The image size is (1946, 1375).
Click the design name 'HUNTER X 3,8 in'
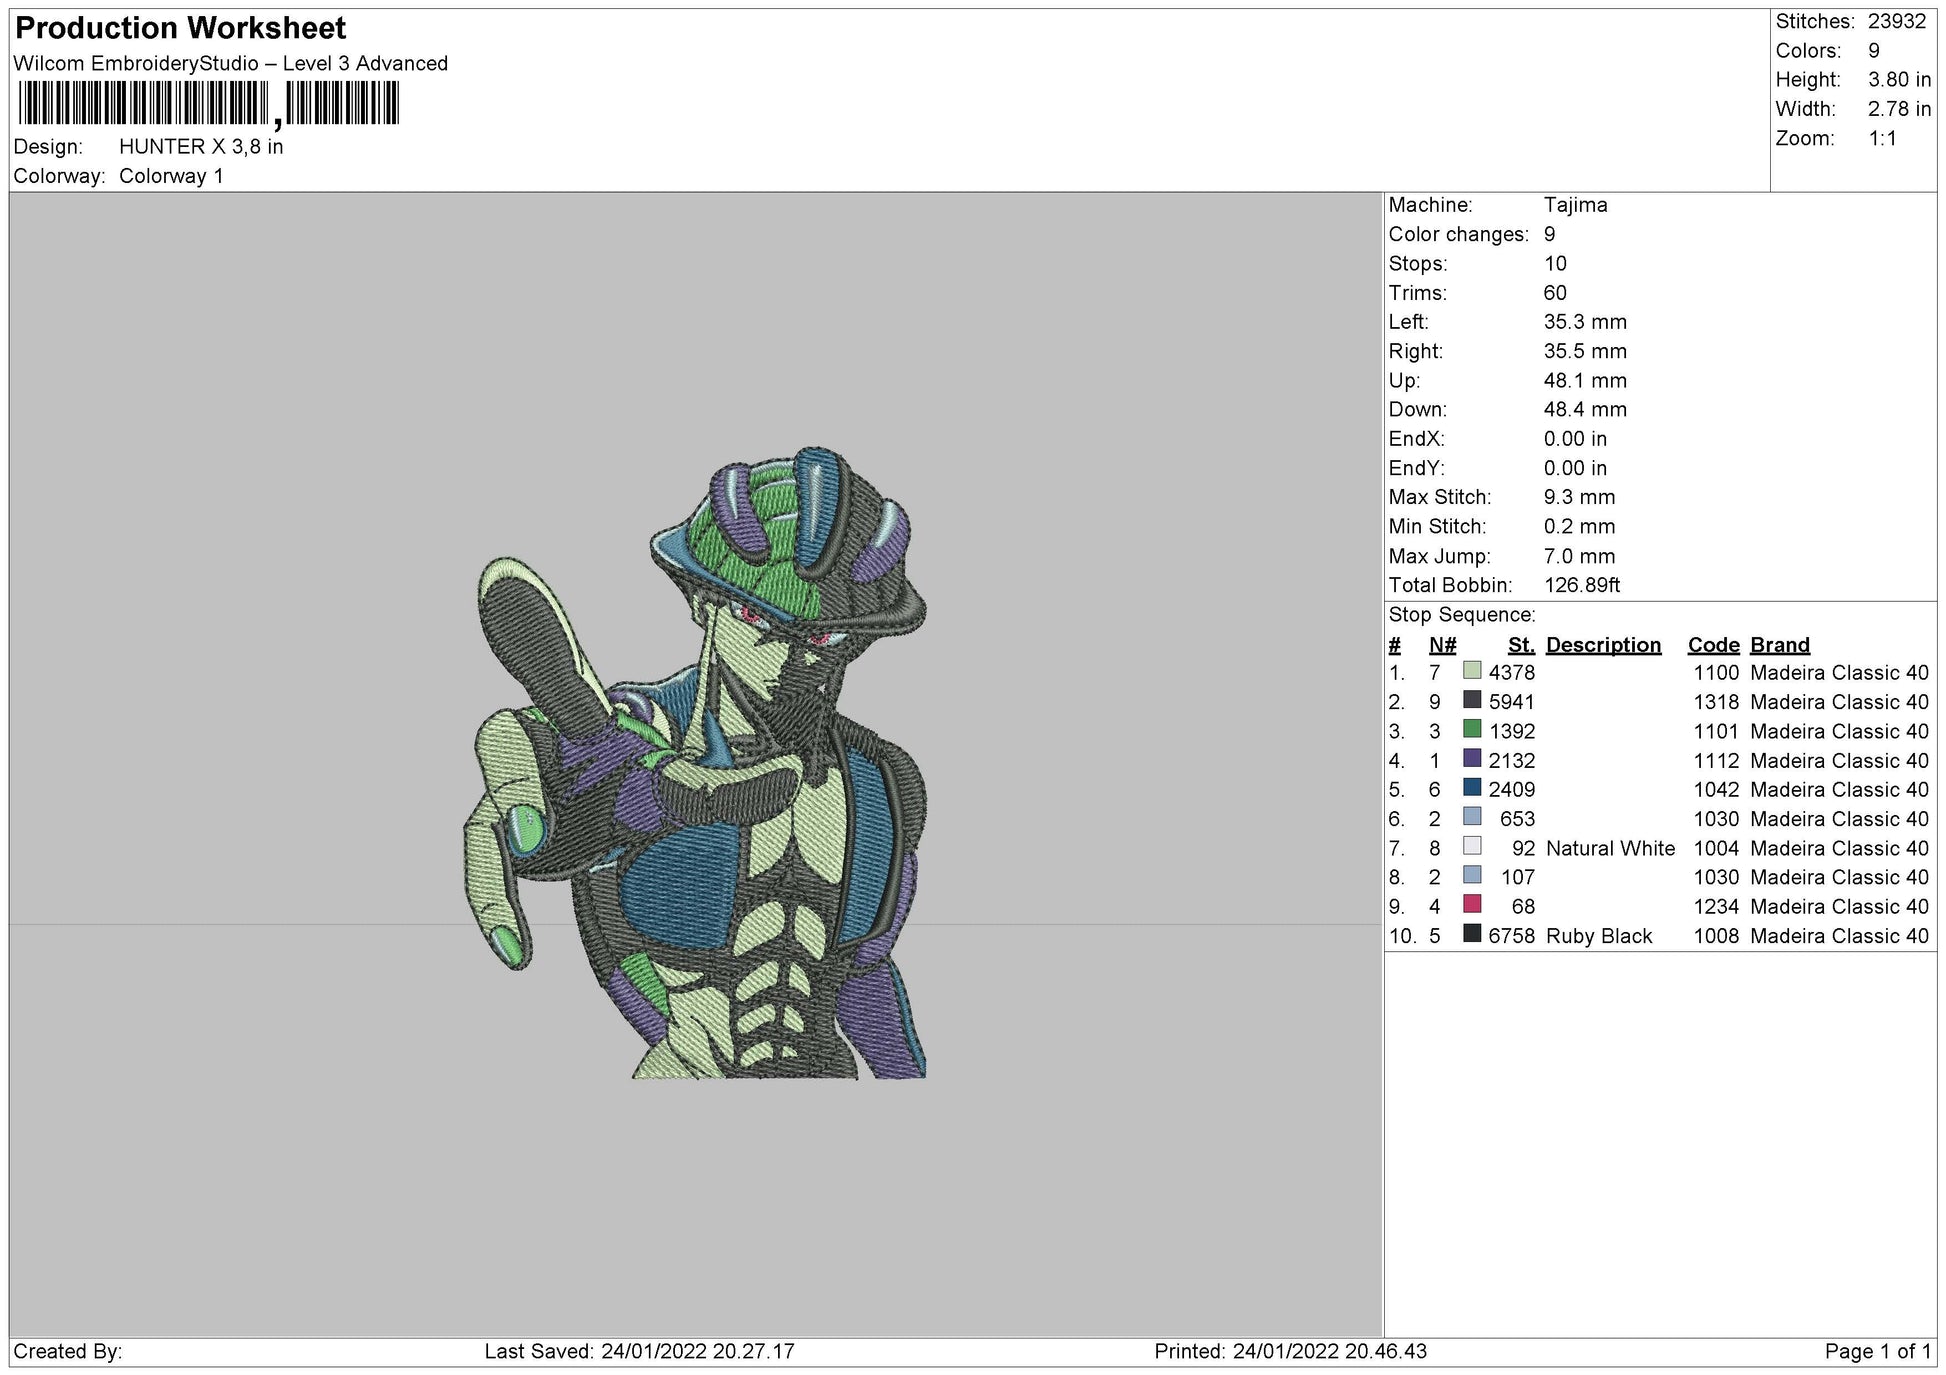coord(201,147)
